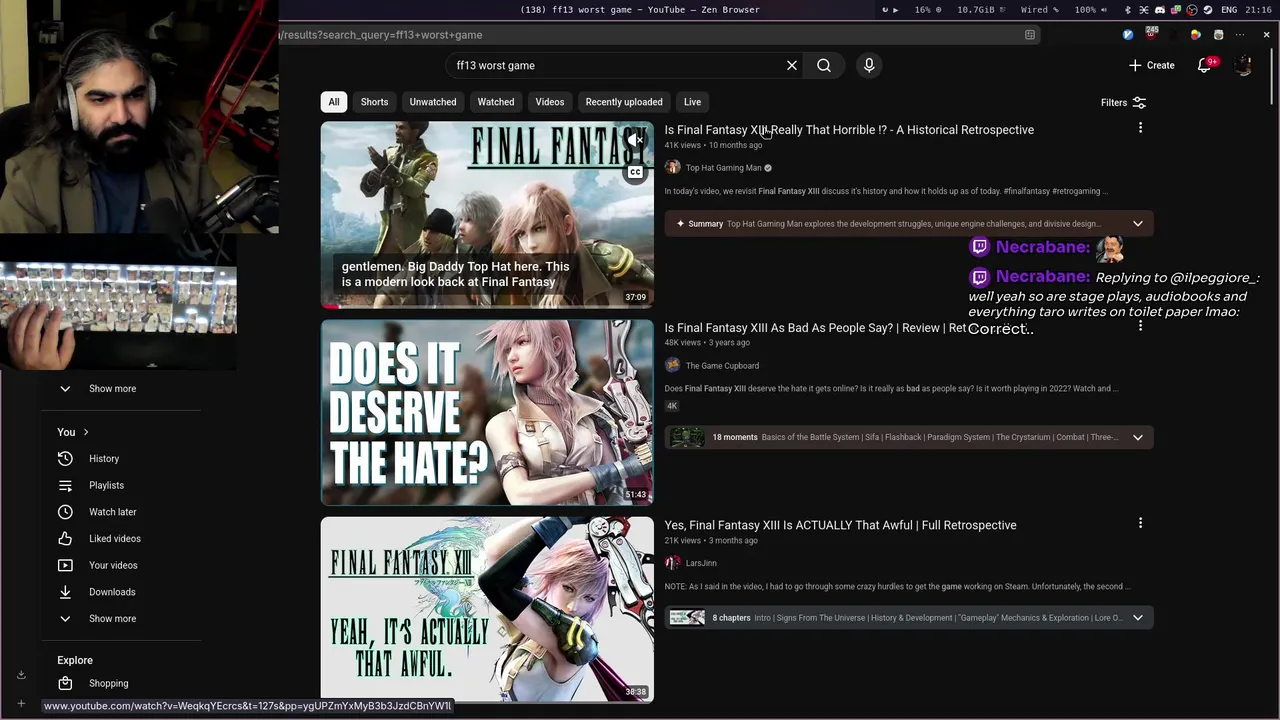Open options for Top Hat Gaming video
The height and width of the screenshot is (720, 1280).
pyautogui.click(x=1140, y=128)
